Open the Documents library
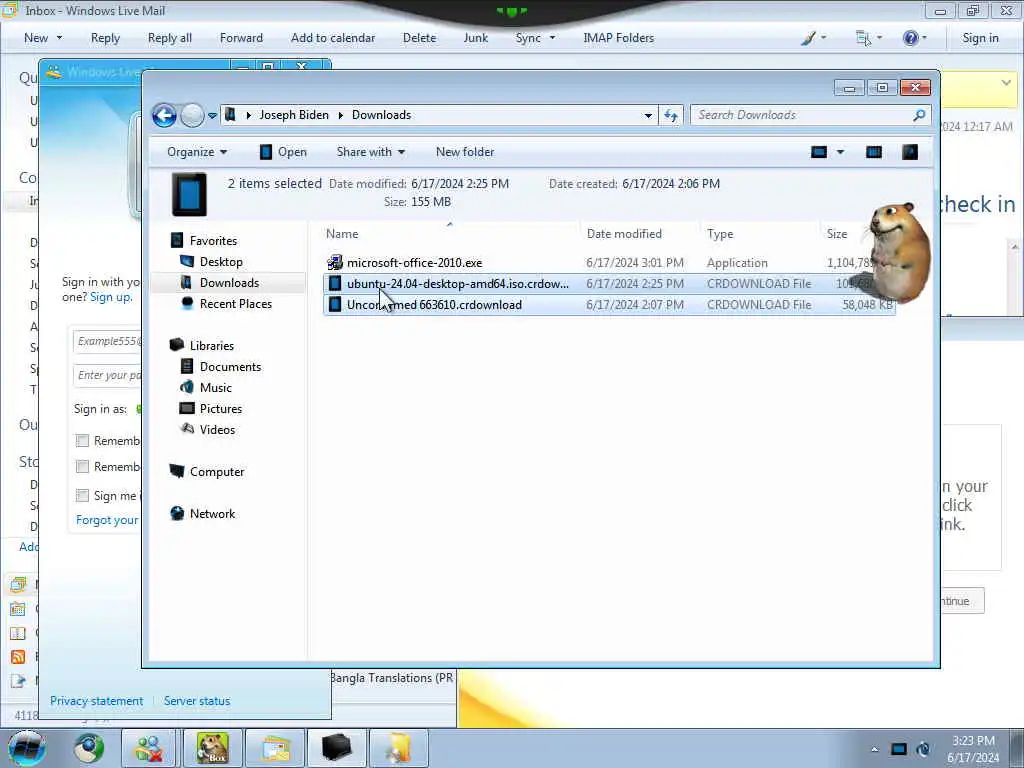This screenshot has height=768, width=1024. click(230, 366)
